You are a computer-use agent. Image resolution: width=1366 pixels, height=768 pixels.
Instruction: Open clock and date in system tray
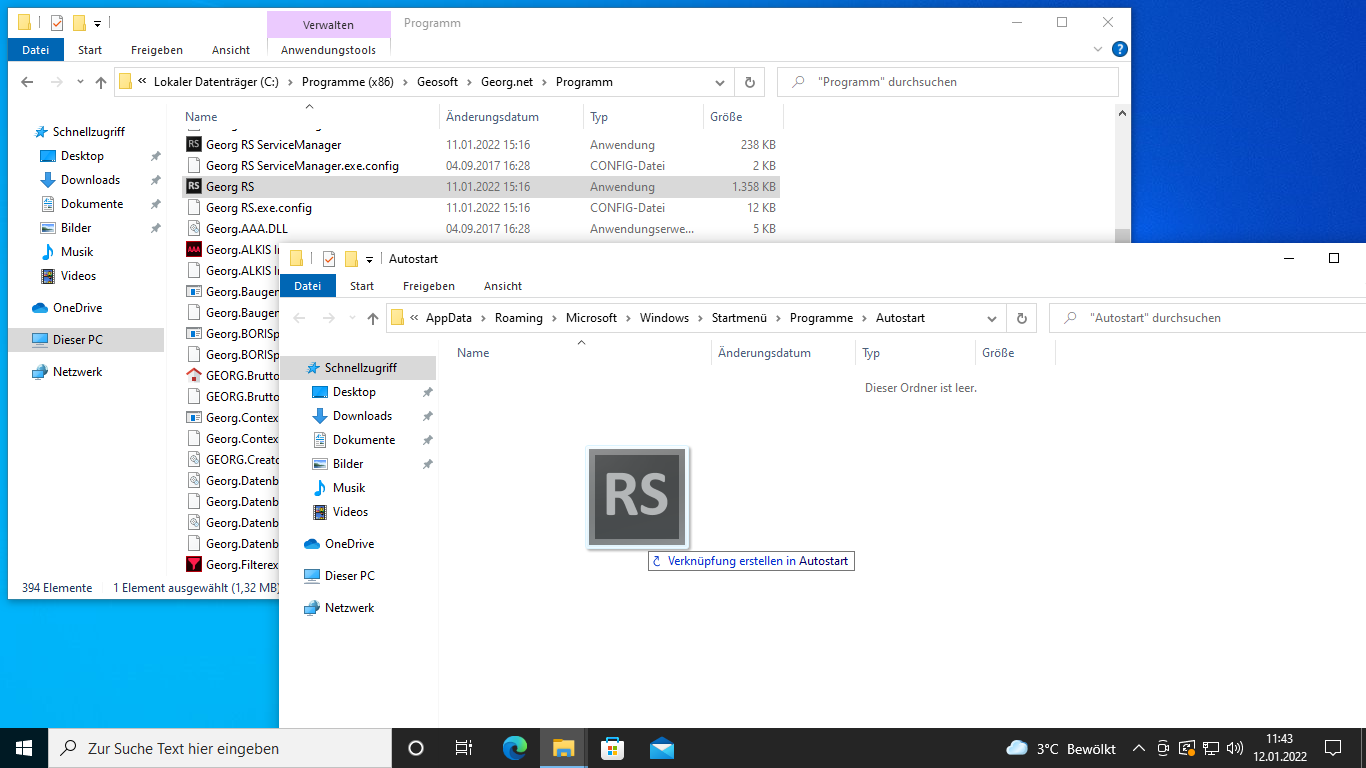pos(1279,748)
